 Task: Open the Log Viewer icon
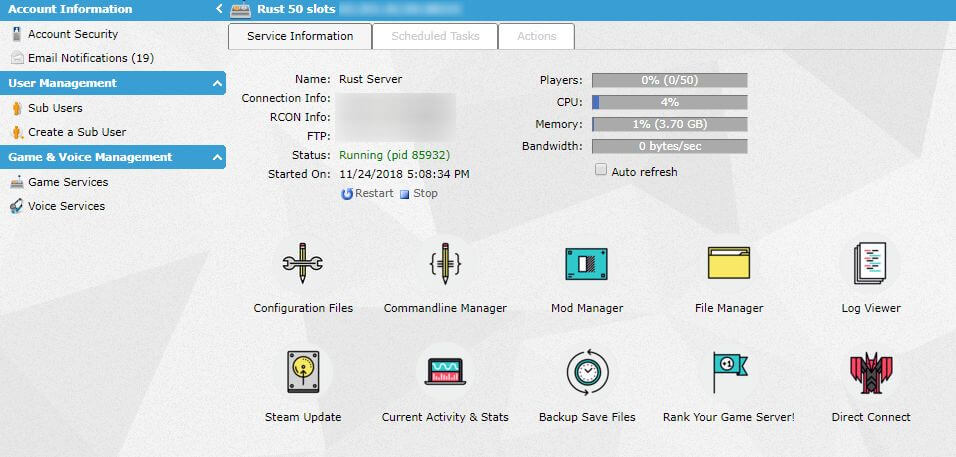[870, 264]
